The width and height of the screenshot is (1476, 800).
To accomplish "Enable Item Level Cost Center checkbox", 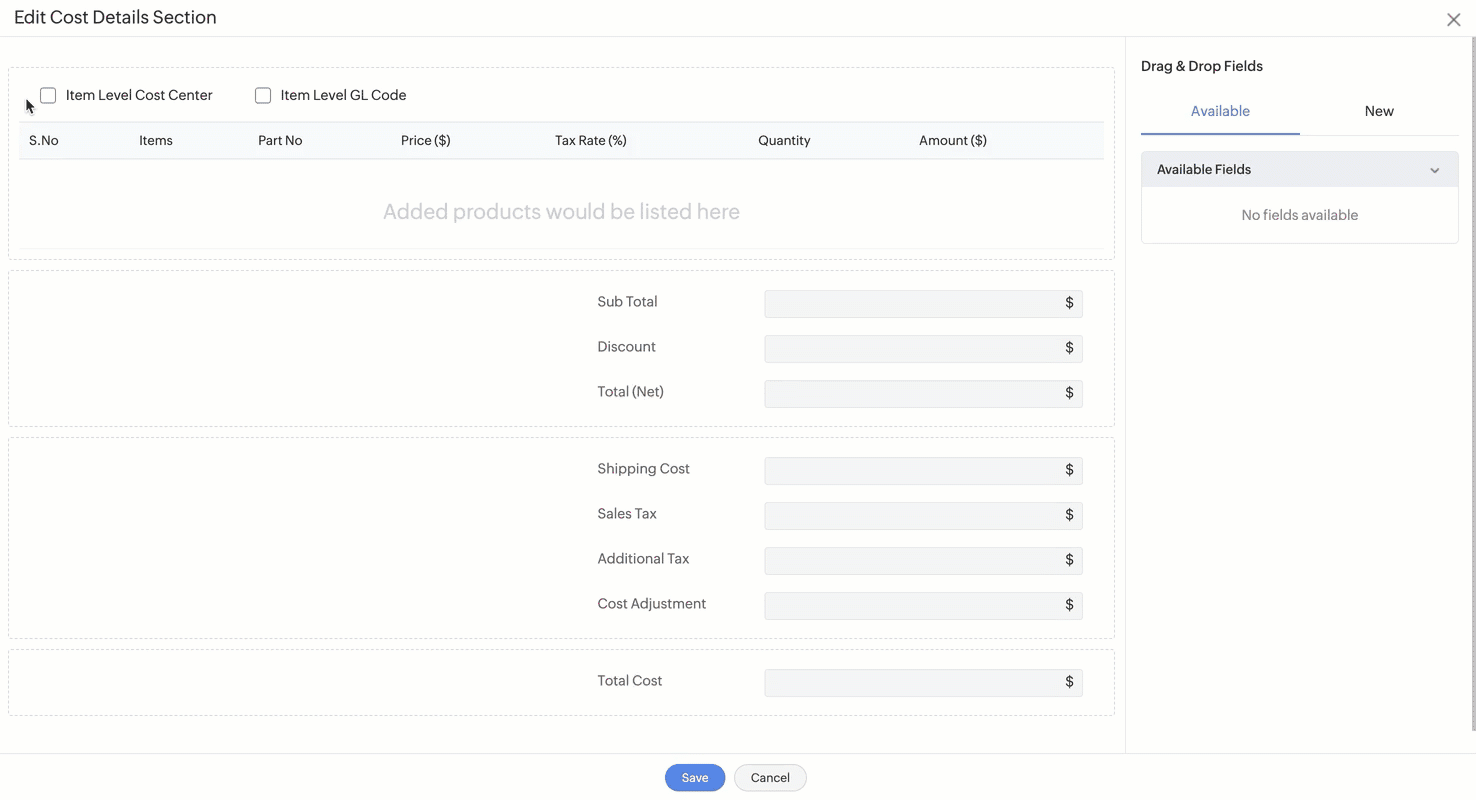I will (48, 96).
